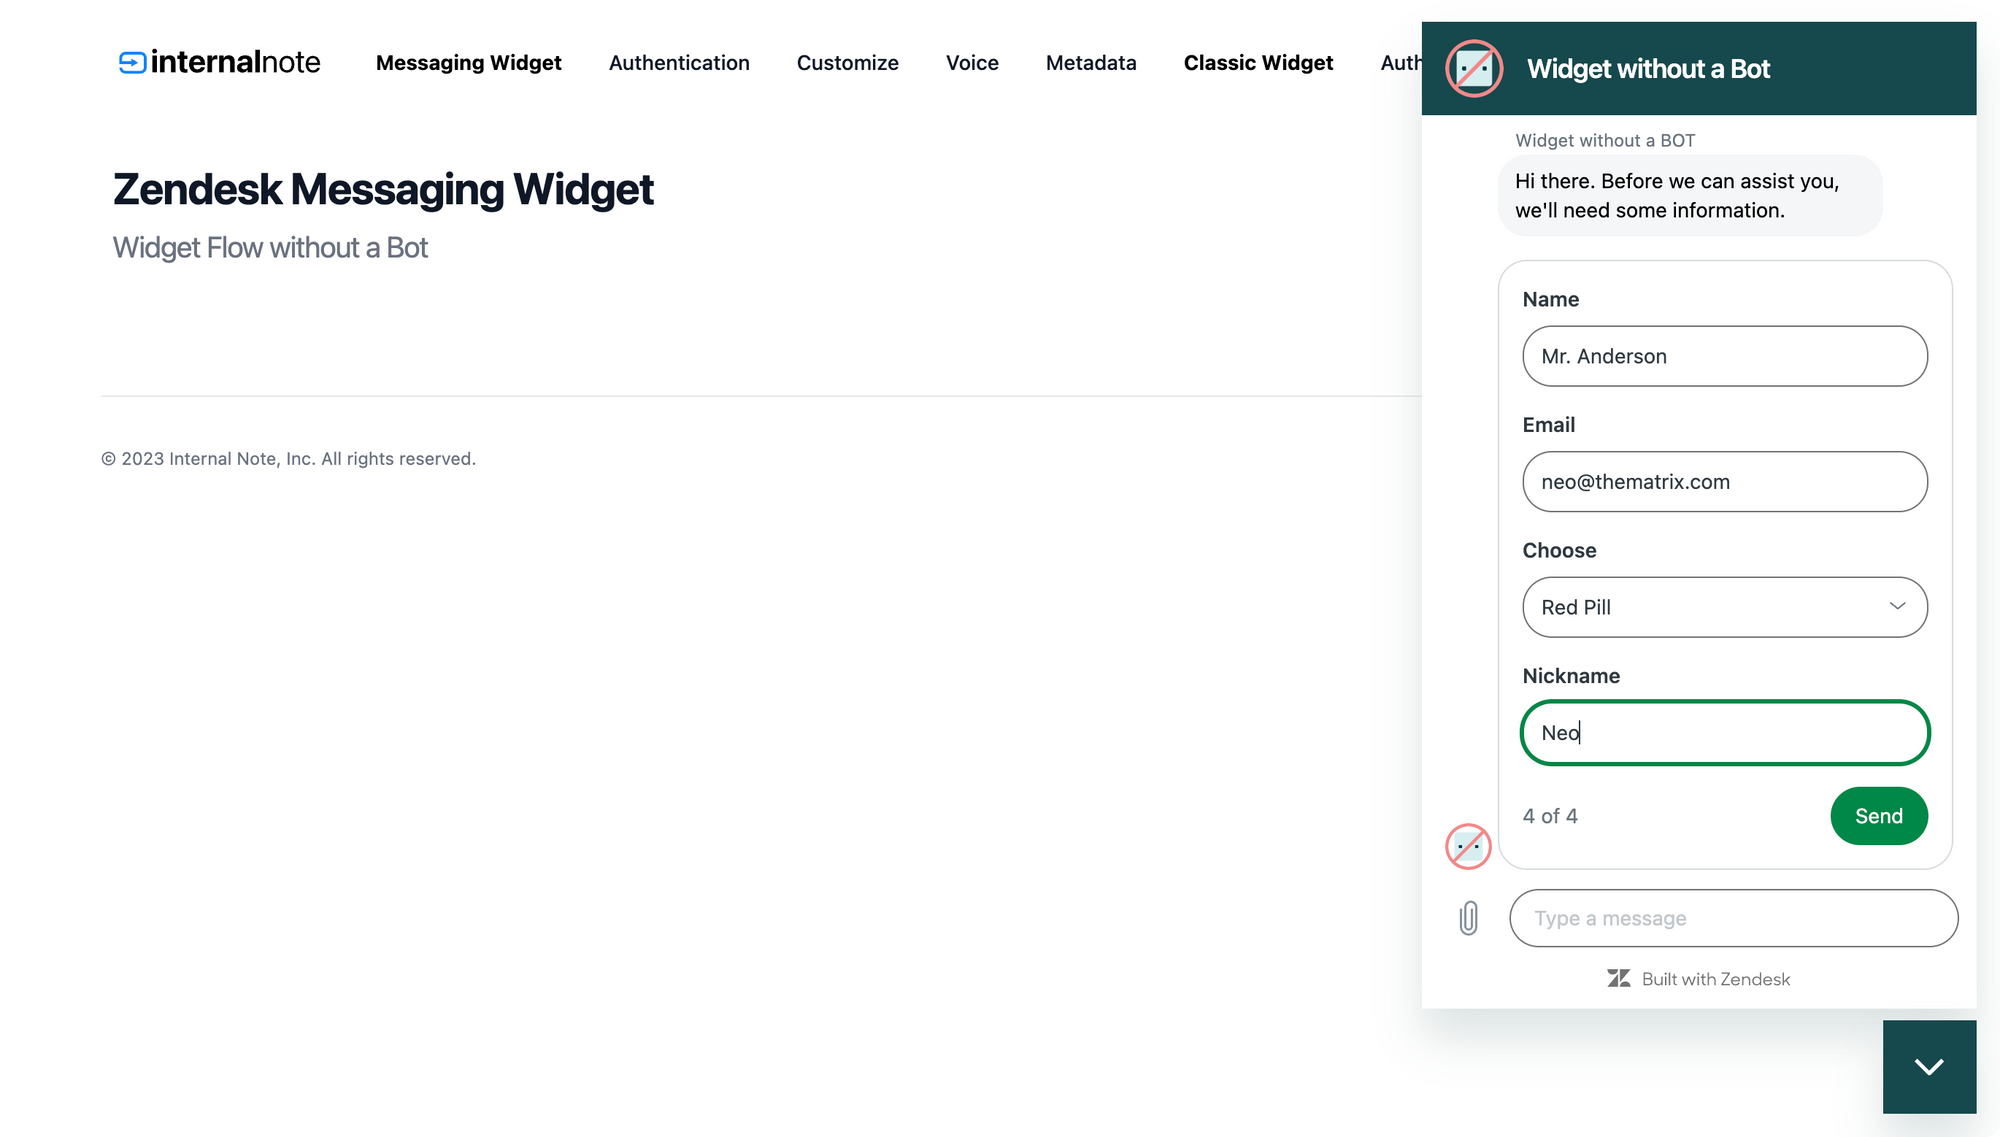Click the internalnote logo
2000x1137 pixels.
coord(220,62)
